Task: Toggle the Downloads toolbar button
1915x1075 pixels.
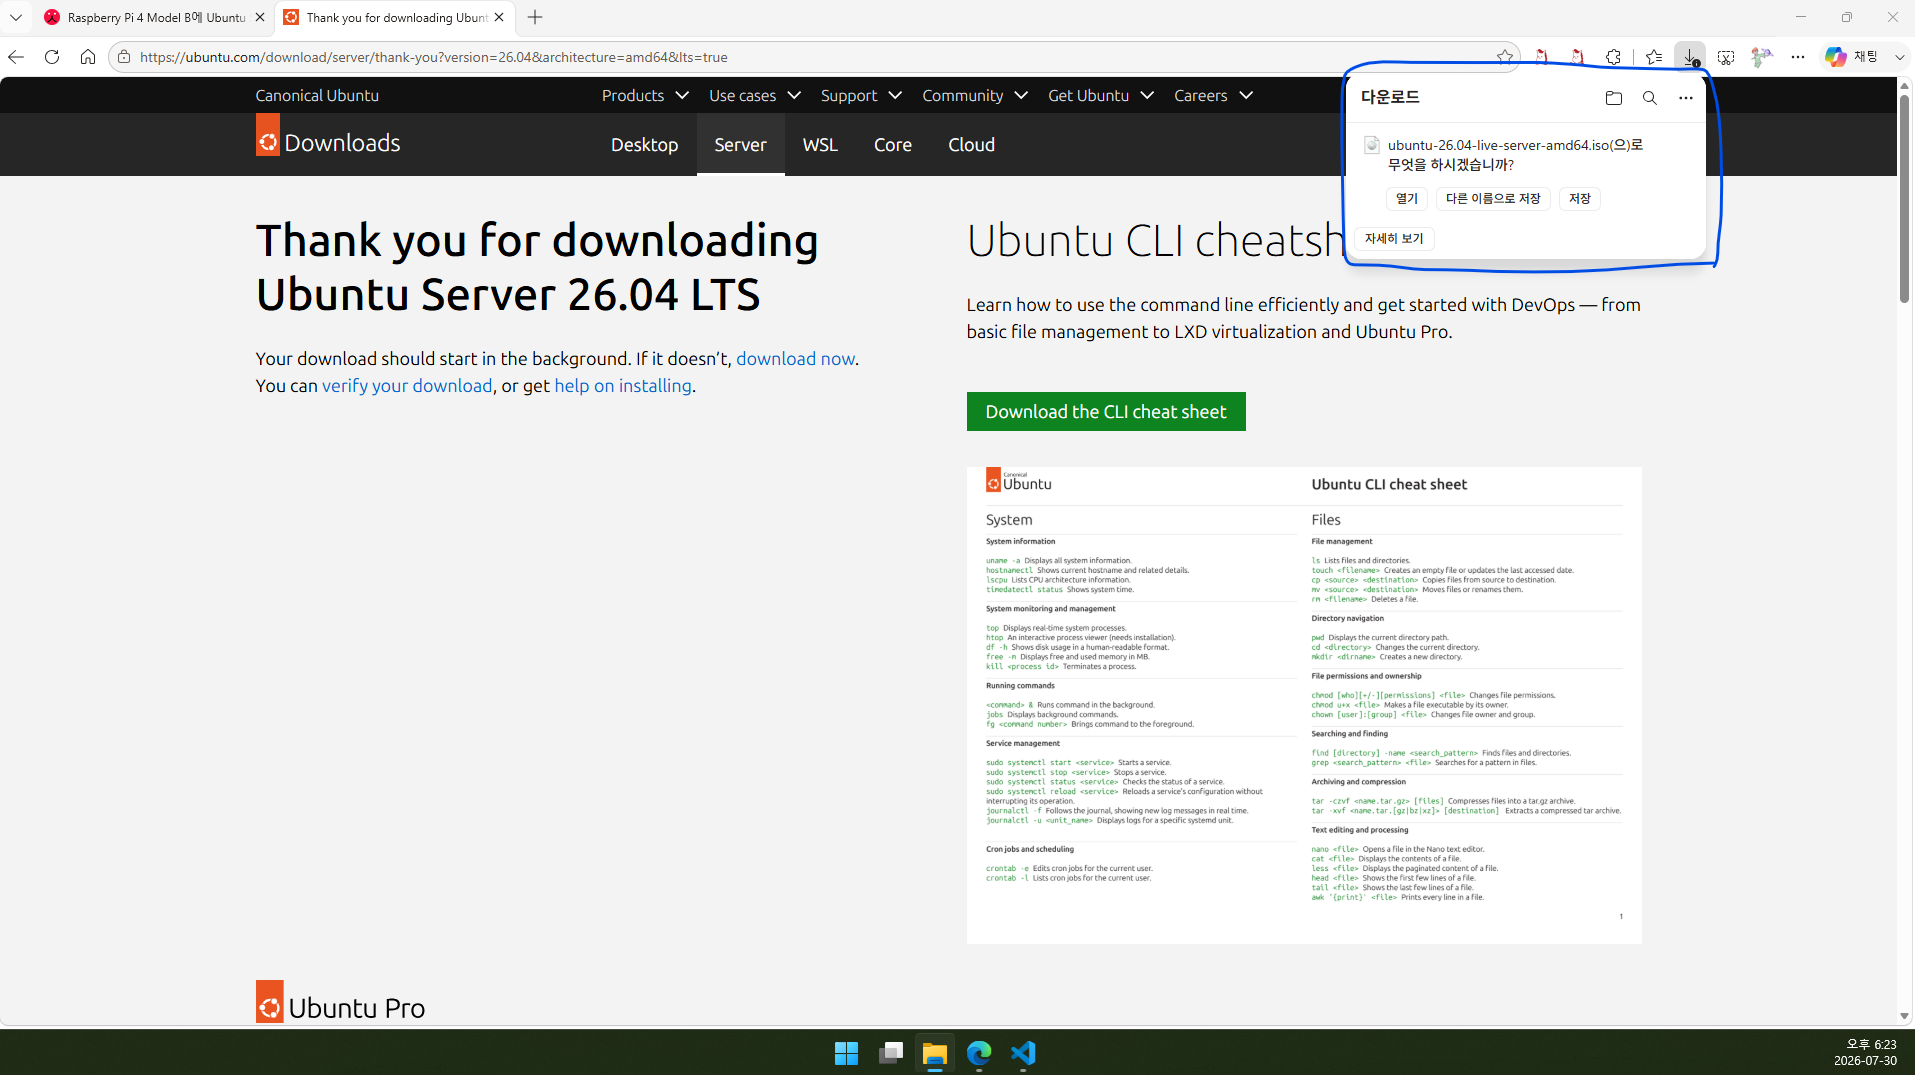Action: 1690,57
